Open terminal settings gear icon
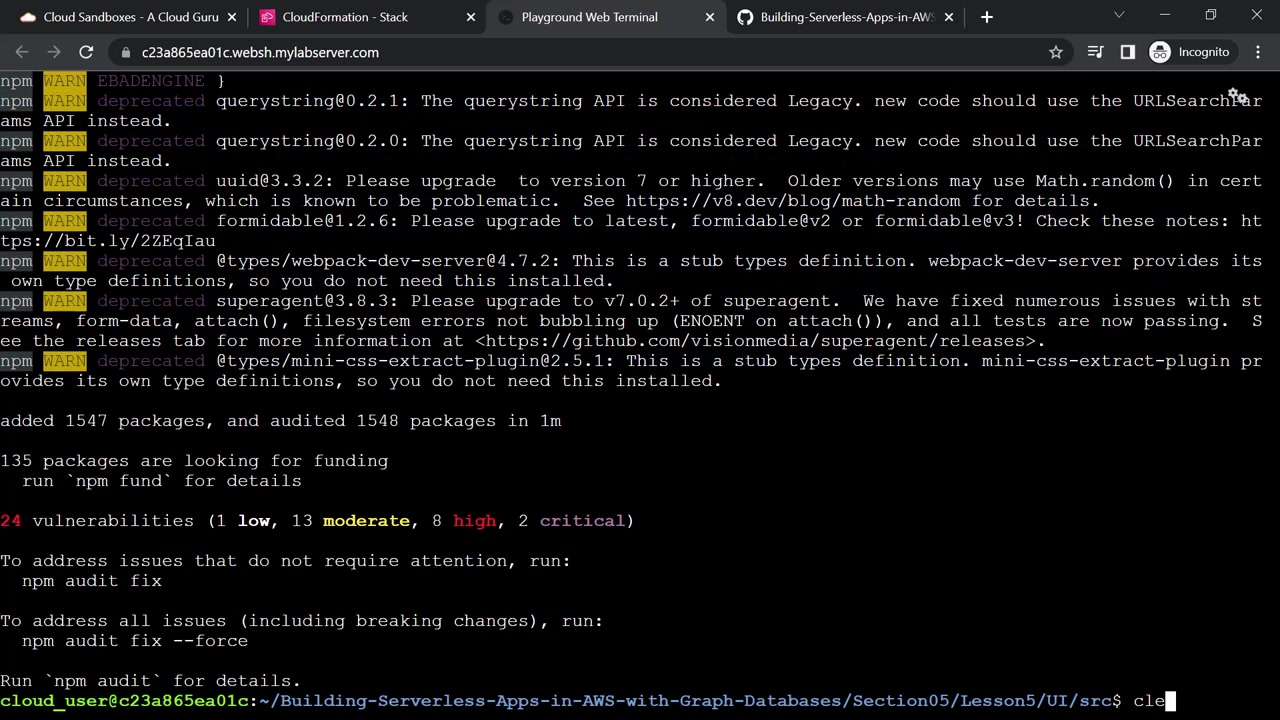Image resolution: width=1280 pixels, height=720 pixels. click(x=1237, y=97)
